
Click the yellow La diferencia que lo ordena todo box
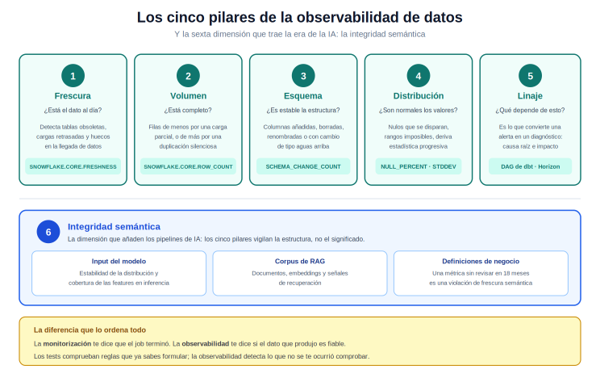coord(300,341)
